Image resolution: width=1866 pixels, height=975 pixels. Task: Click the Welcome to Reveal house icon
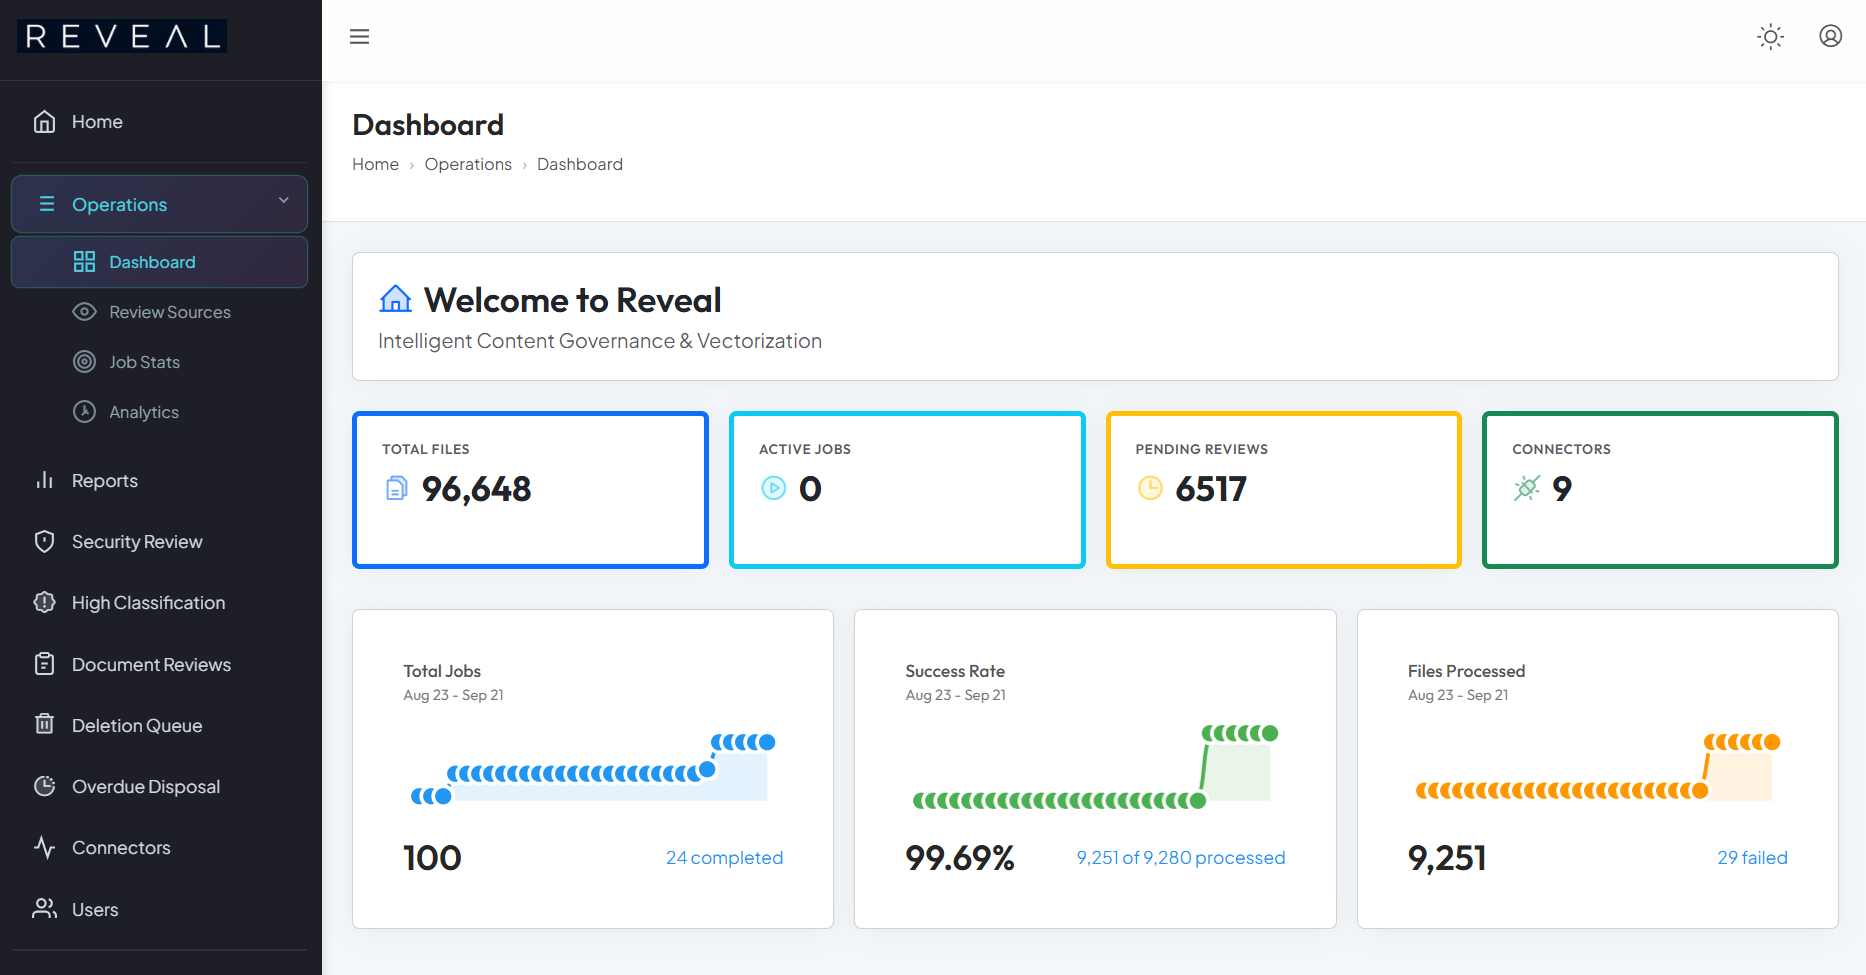pyautogui.click(x=396, y=299)
